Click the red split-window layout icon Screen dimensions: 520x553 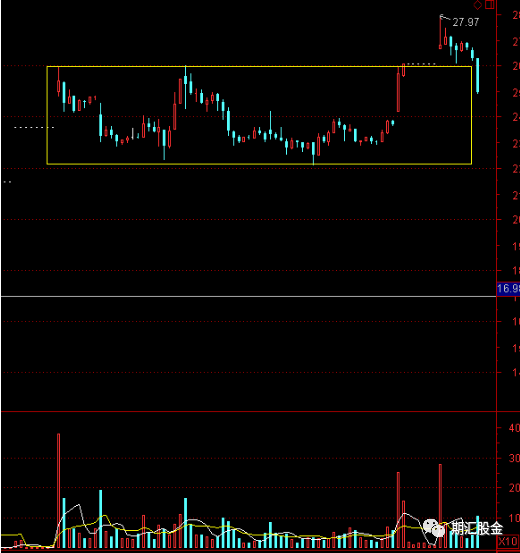coord(490,5)
